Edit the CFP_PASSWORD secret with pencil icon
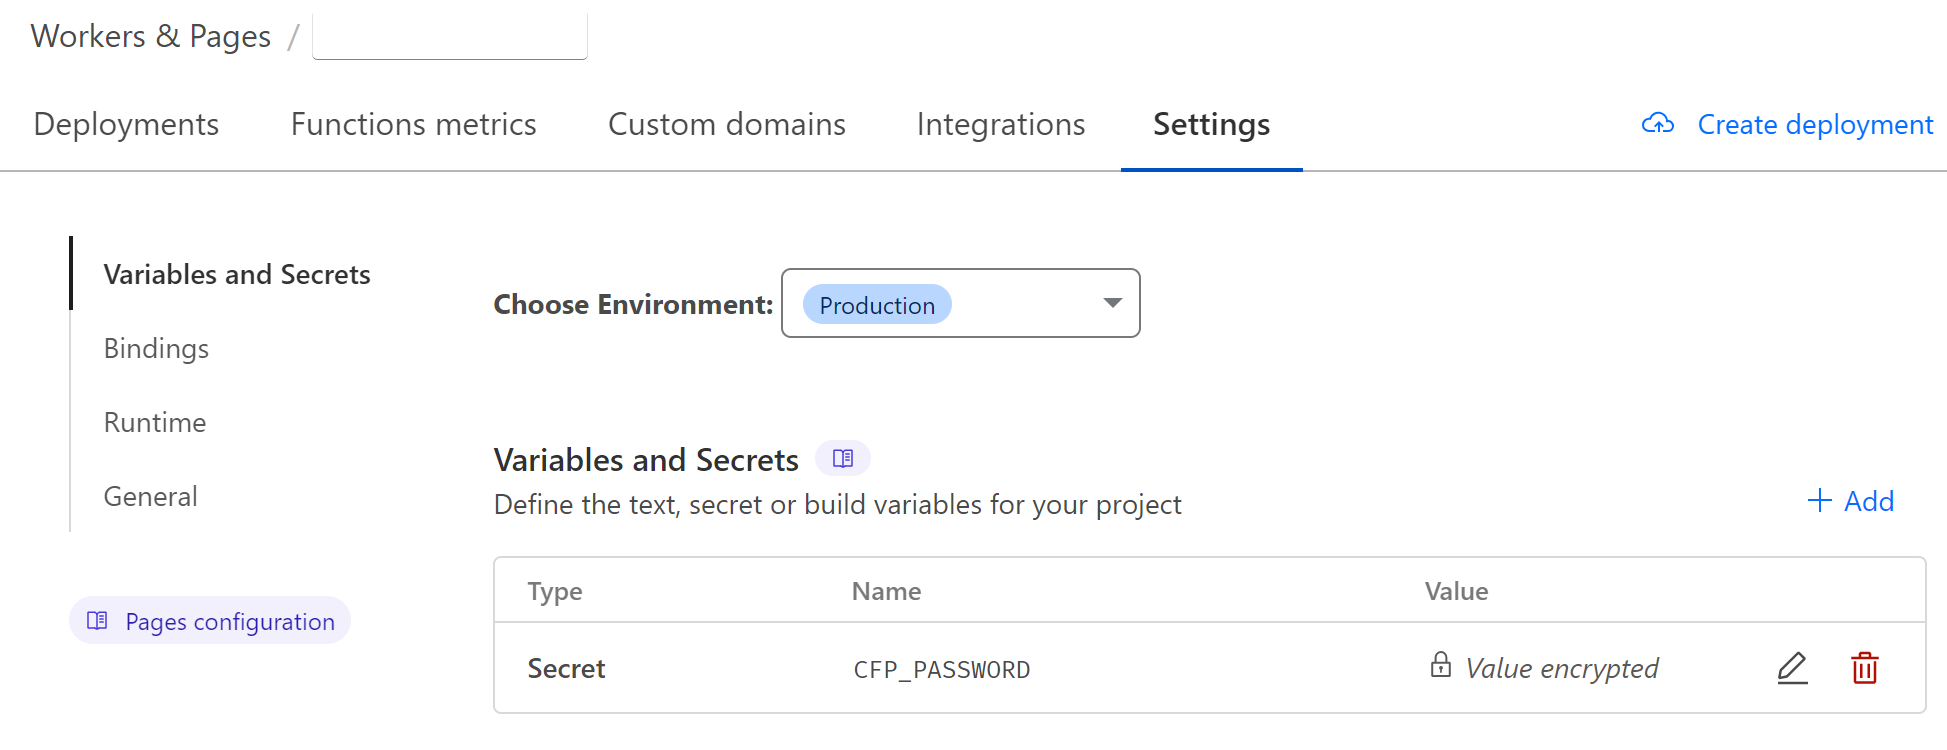The height and width of the screenshot is (750, 1947). click(1792, 668)
